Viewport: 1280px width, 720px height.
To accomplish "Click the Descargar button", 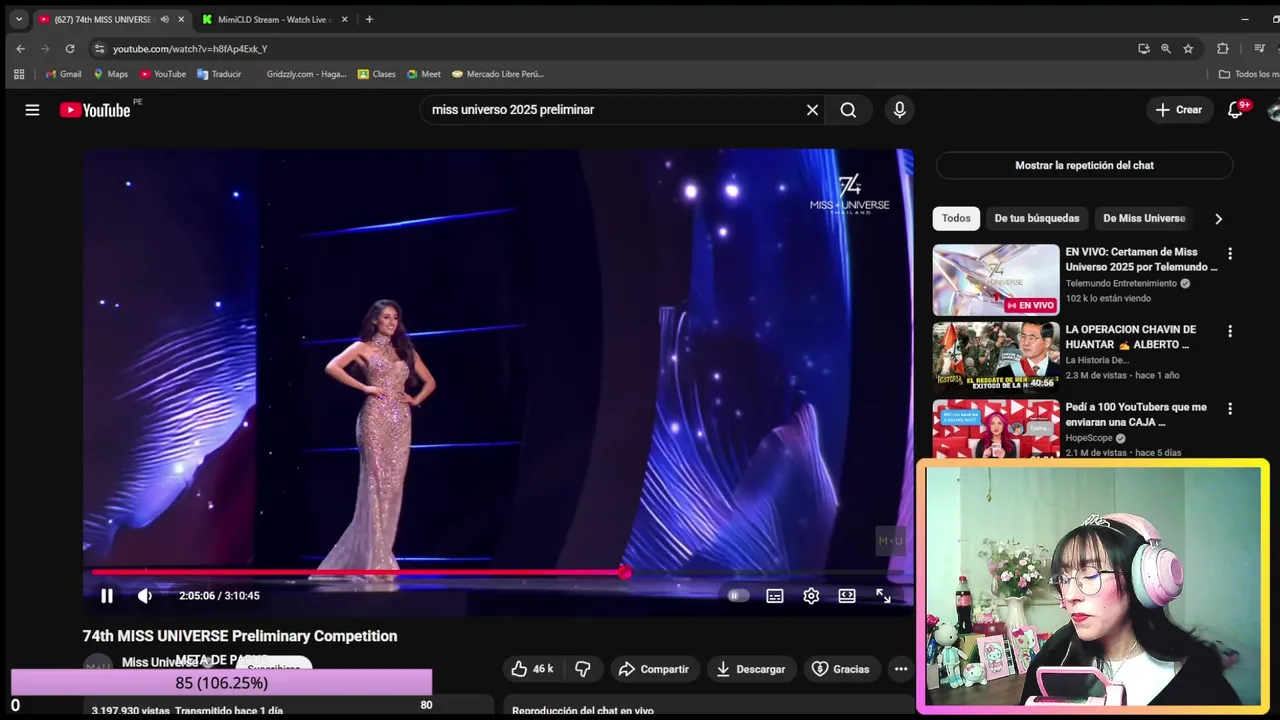I will click(x=750, y=669).
